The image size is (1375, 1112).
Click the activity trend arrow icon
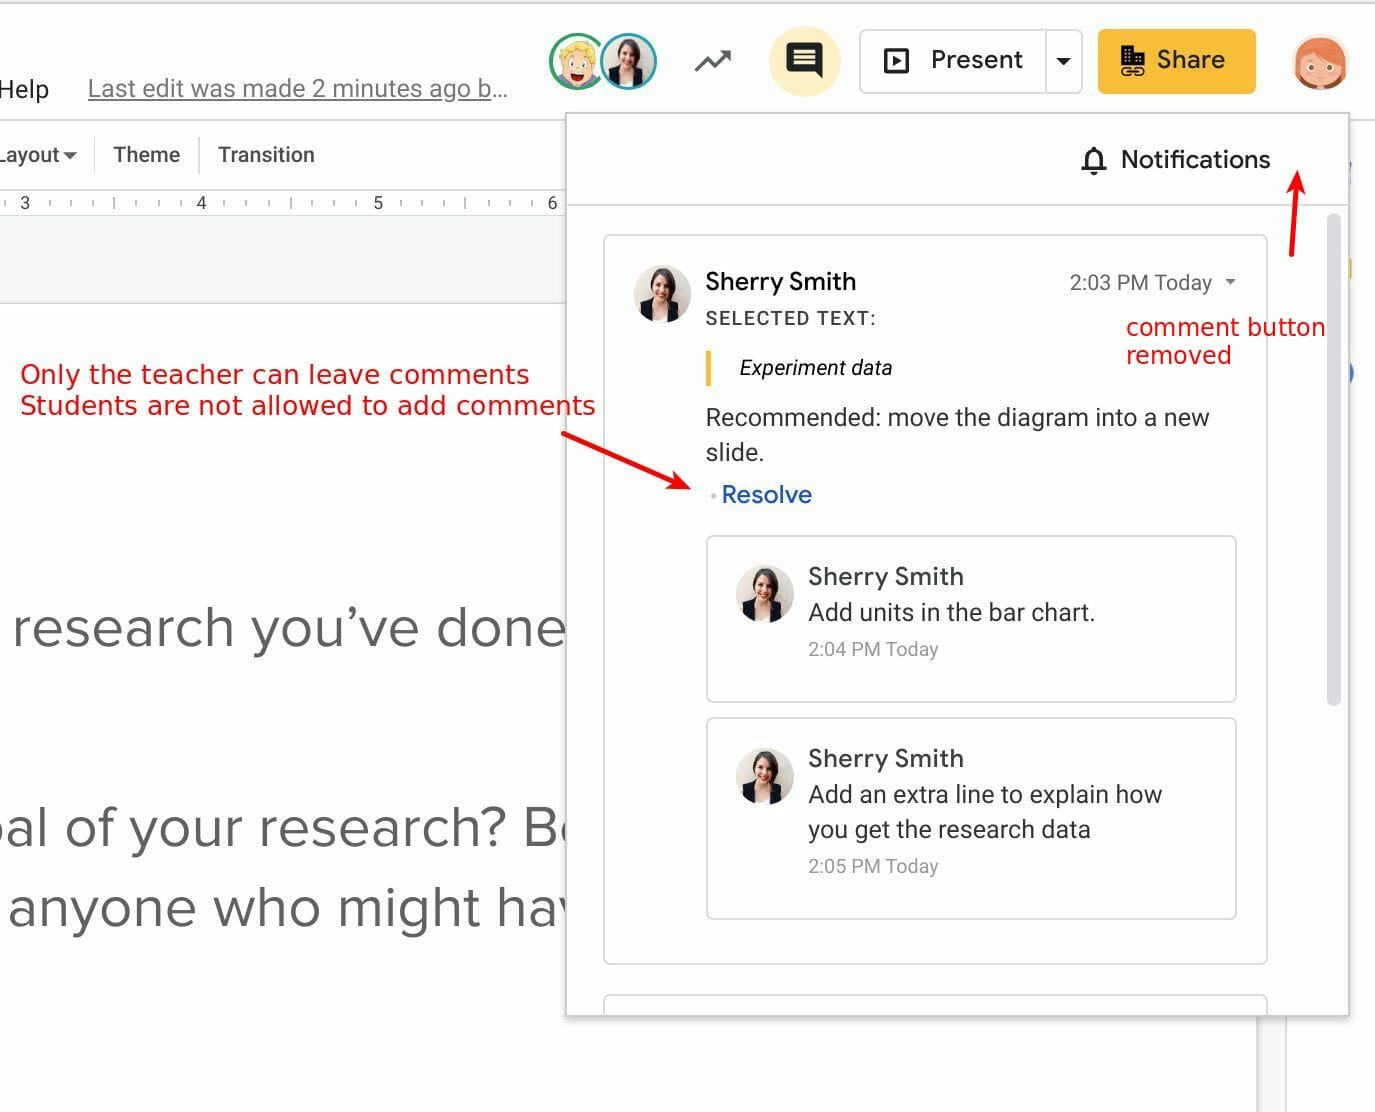(711, 60)
